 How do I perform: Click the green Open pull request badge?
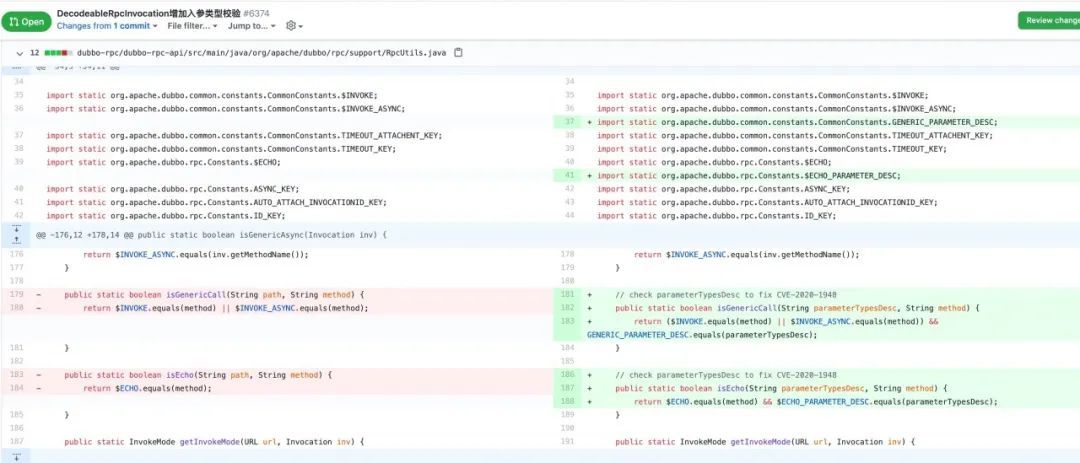coord(27,20)
